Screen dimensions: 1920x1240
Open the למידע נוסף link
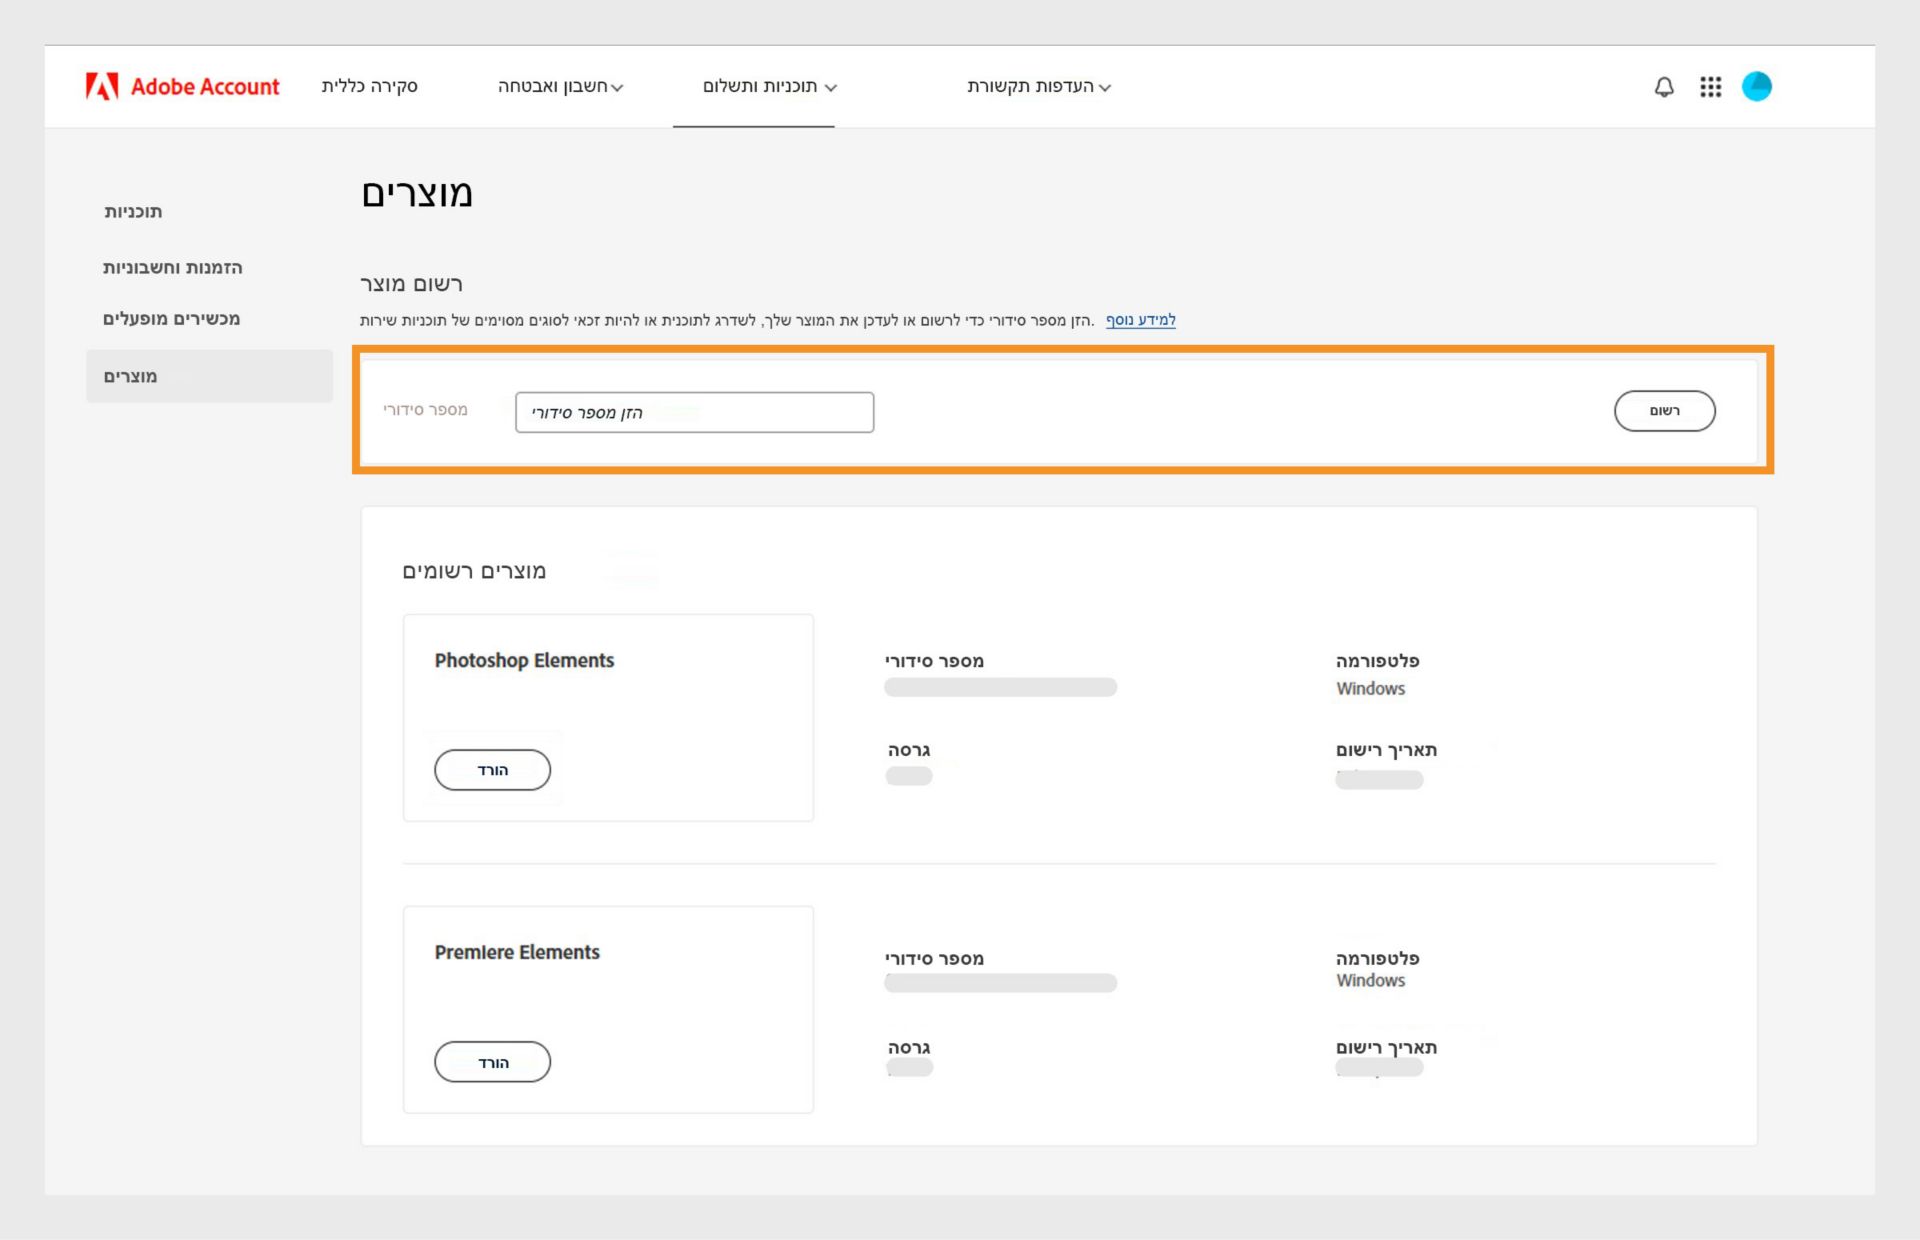point(1139,320)
